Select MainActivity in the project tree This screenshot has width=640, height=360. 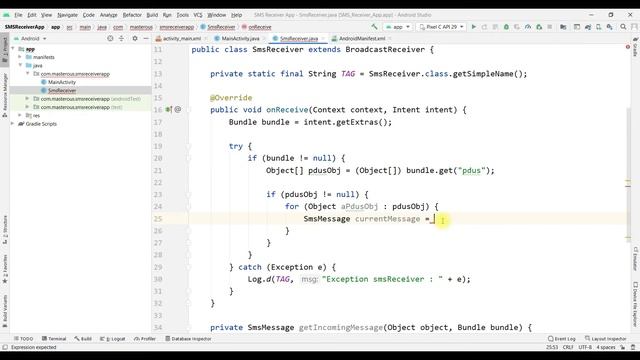click(x=62, y=82)
